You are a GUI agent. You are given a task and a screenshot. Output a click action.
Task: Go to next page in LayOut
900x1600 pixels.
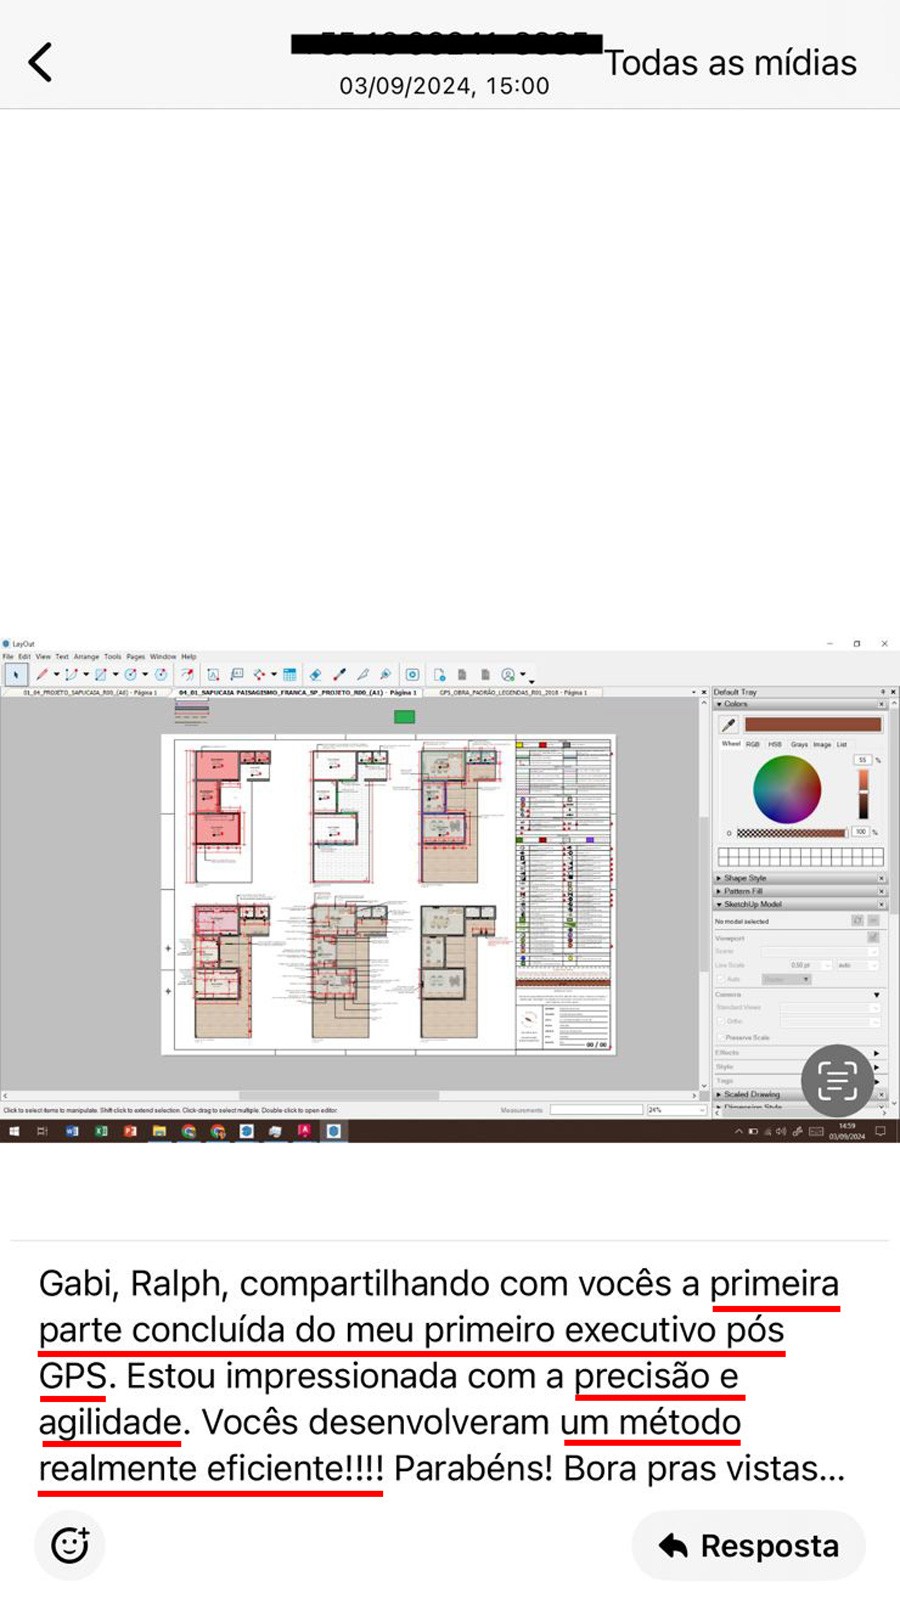pos(485,675)
